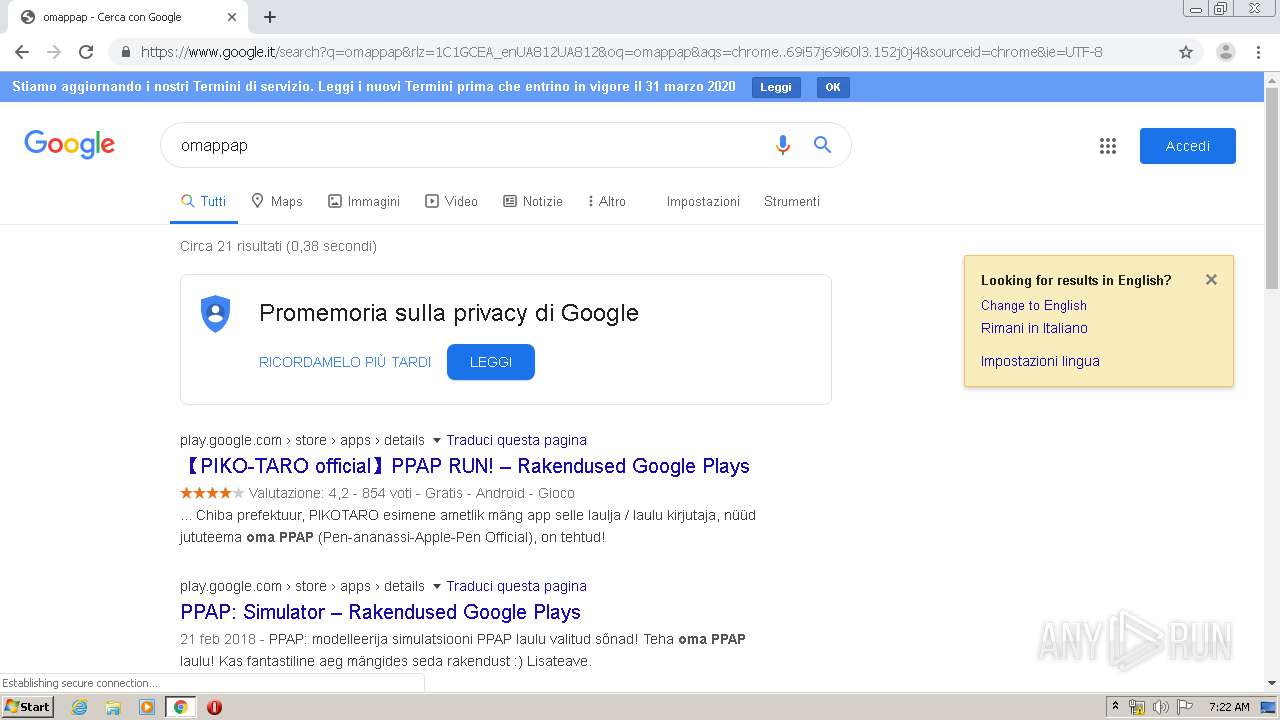Viewport: 1280px width, 720px height.
Task: Open Impostazioni search settings
Action: click(x=703, y=201)
